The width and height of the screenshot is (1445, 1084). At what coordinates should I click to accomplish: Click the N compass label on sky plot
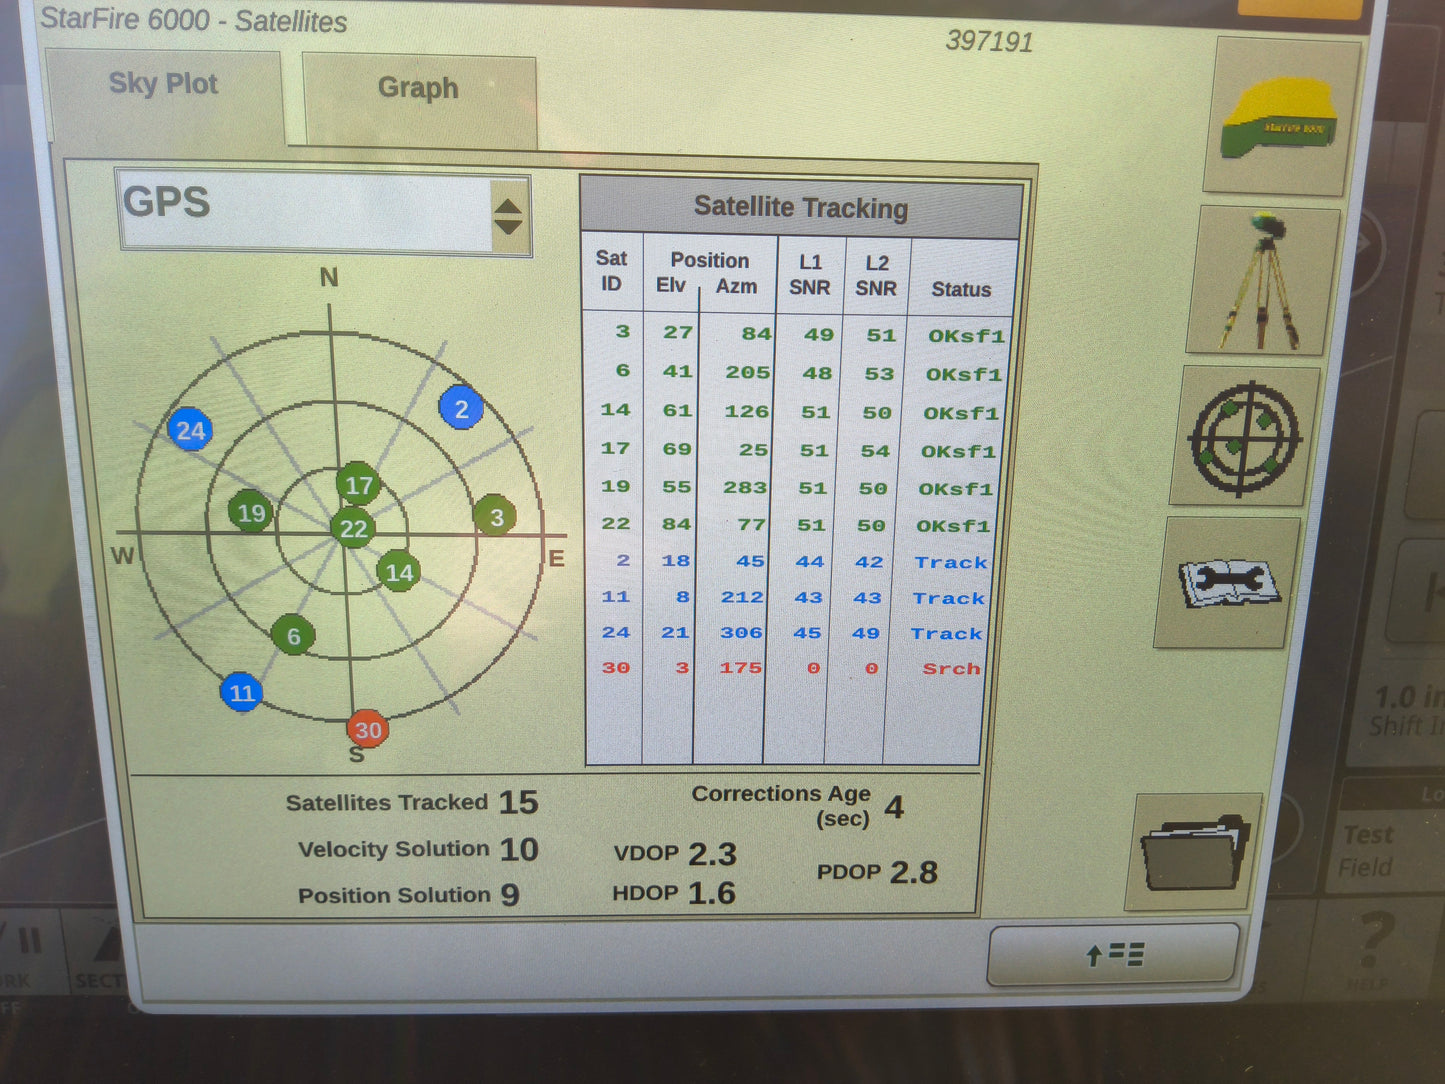tap(329, 278)
